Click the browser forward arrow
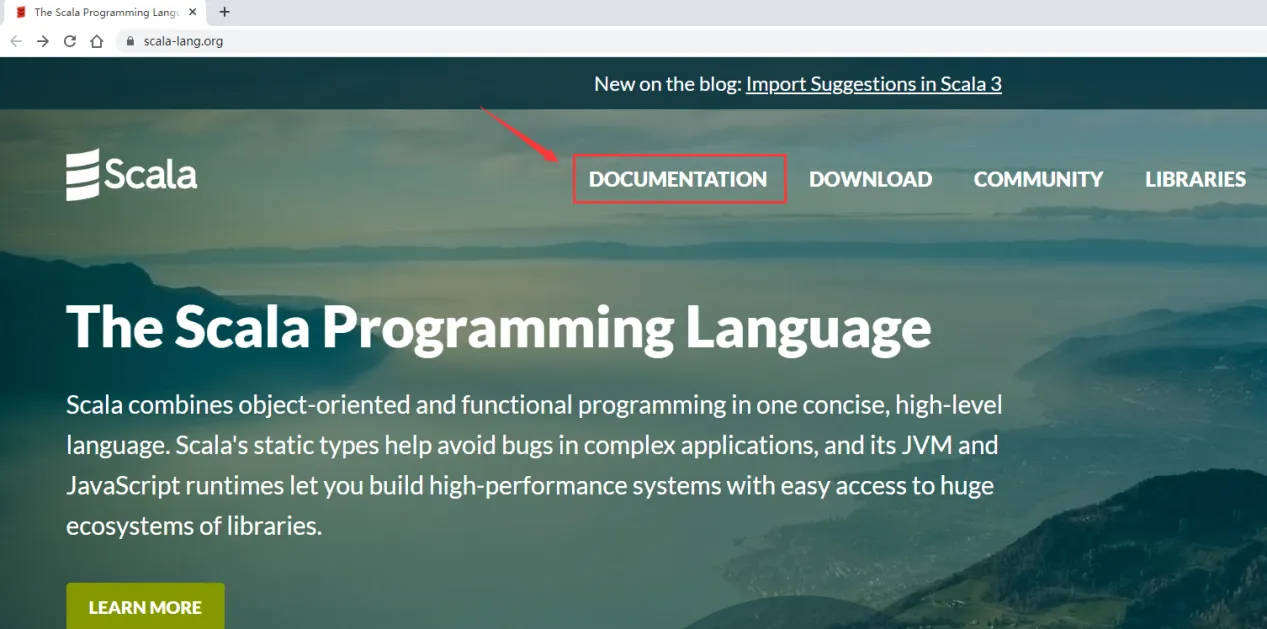The width and height of the screenshot is (1267, 629). pyautogui.click(x=43, y=41)
